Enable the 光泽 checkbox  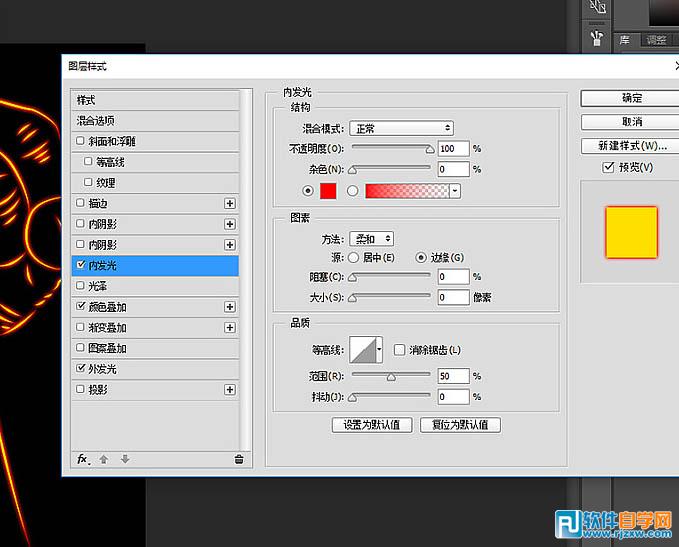(80, 285)
